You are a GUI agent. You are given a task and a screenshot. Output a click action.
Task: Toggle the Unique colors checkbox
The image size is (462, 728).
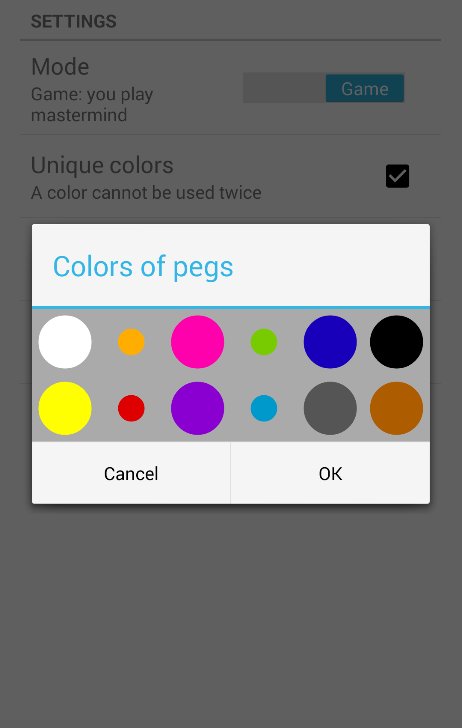pyautogui.click(x=397, y=176)
